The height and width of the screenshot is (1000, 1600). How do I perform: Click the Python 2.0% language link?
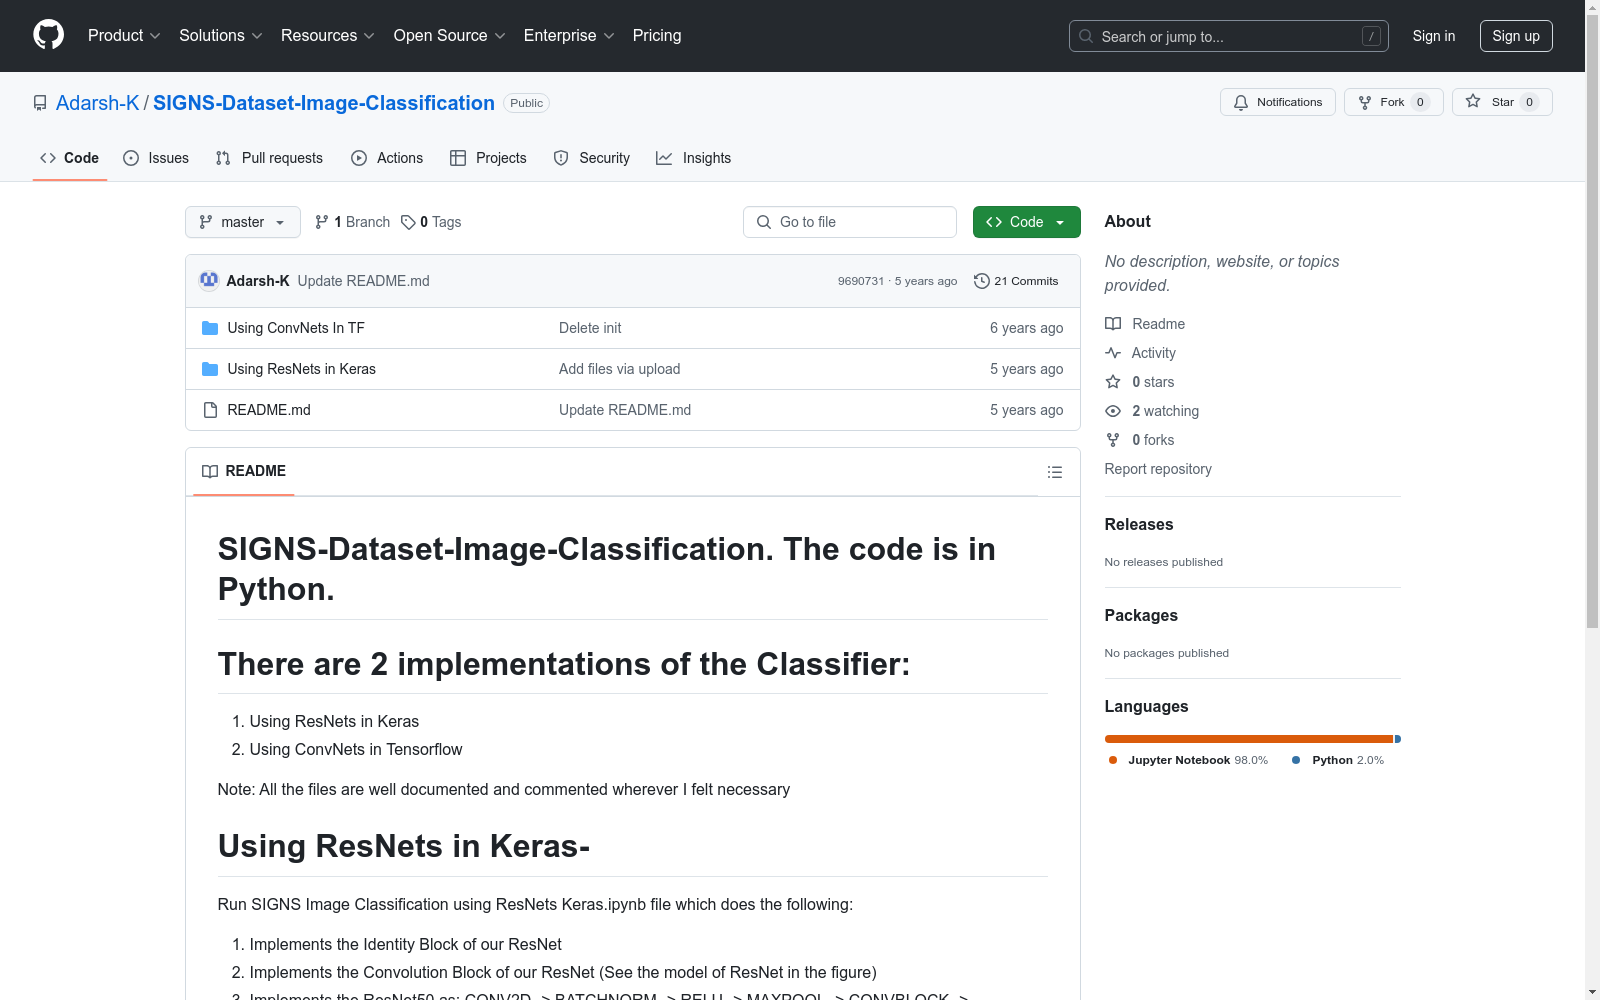point(1339,760)
